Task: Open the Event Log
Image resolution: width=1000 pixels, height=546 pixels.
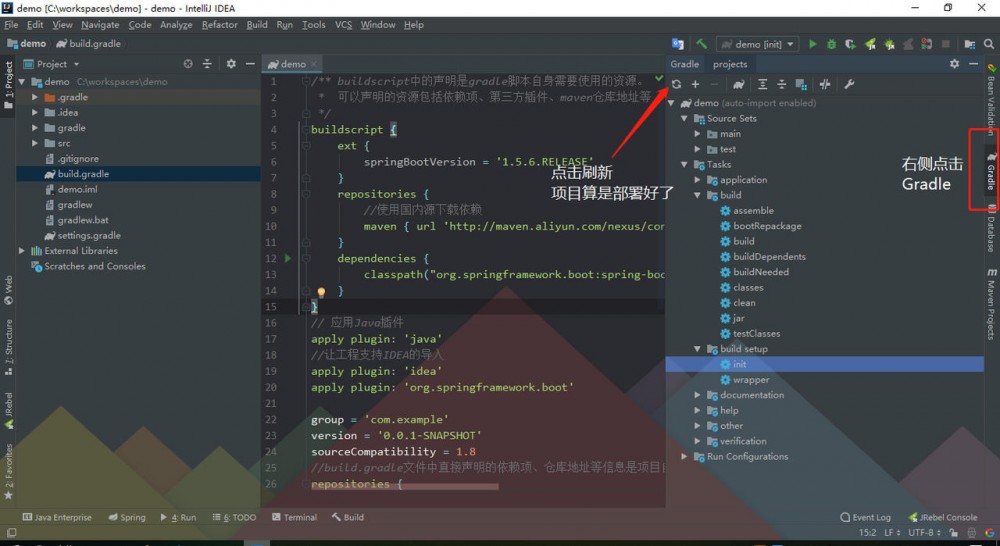Action: click(x=865, y=517)
